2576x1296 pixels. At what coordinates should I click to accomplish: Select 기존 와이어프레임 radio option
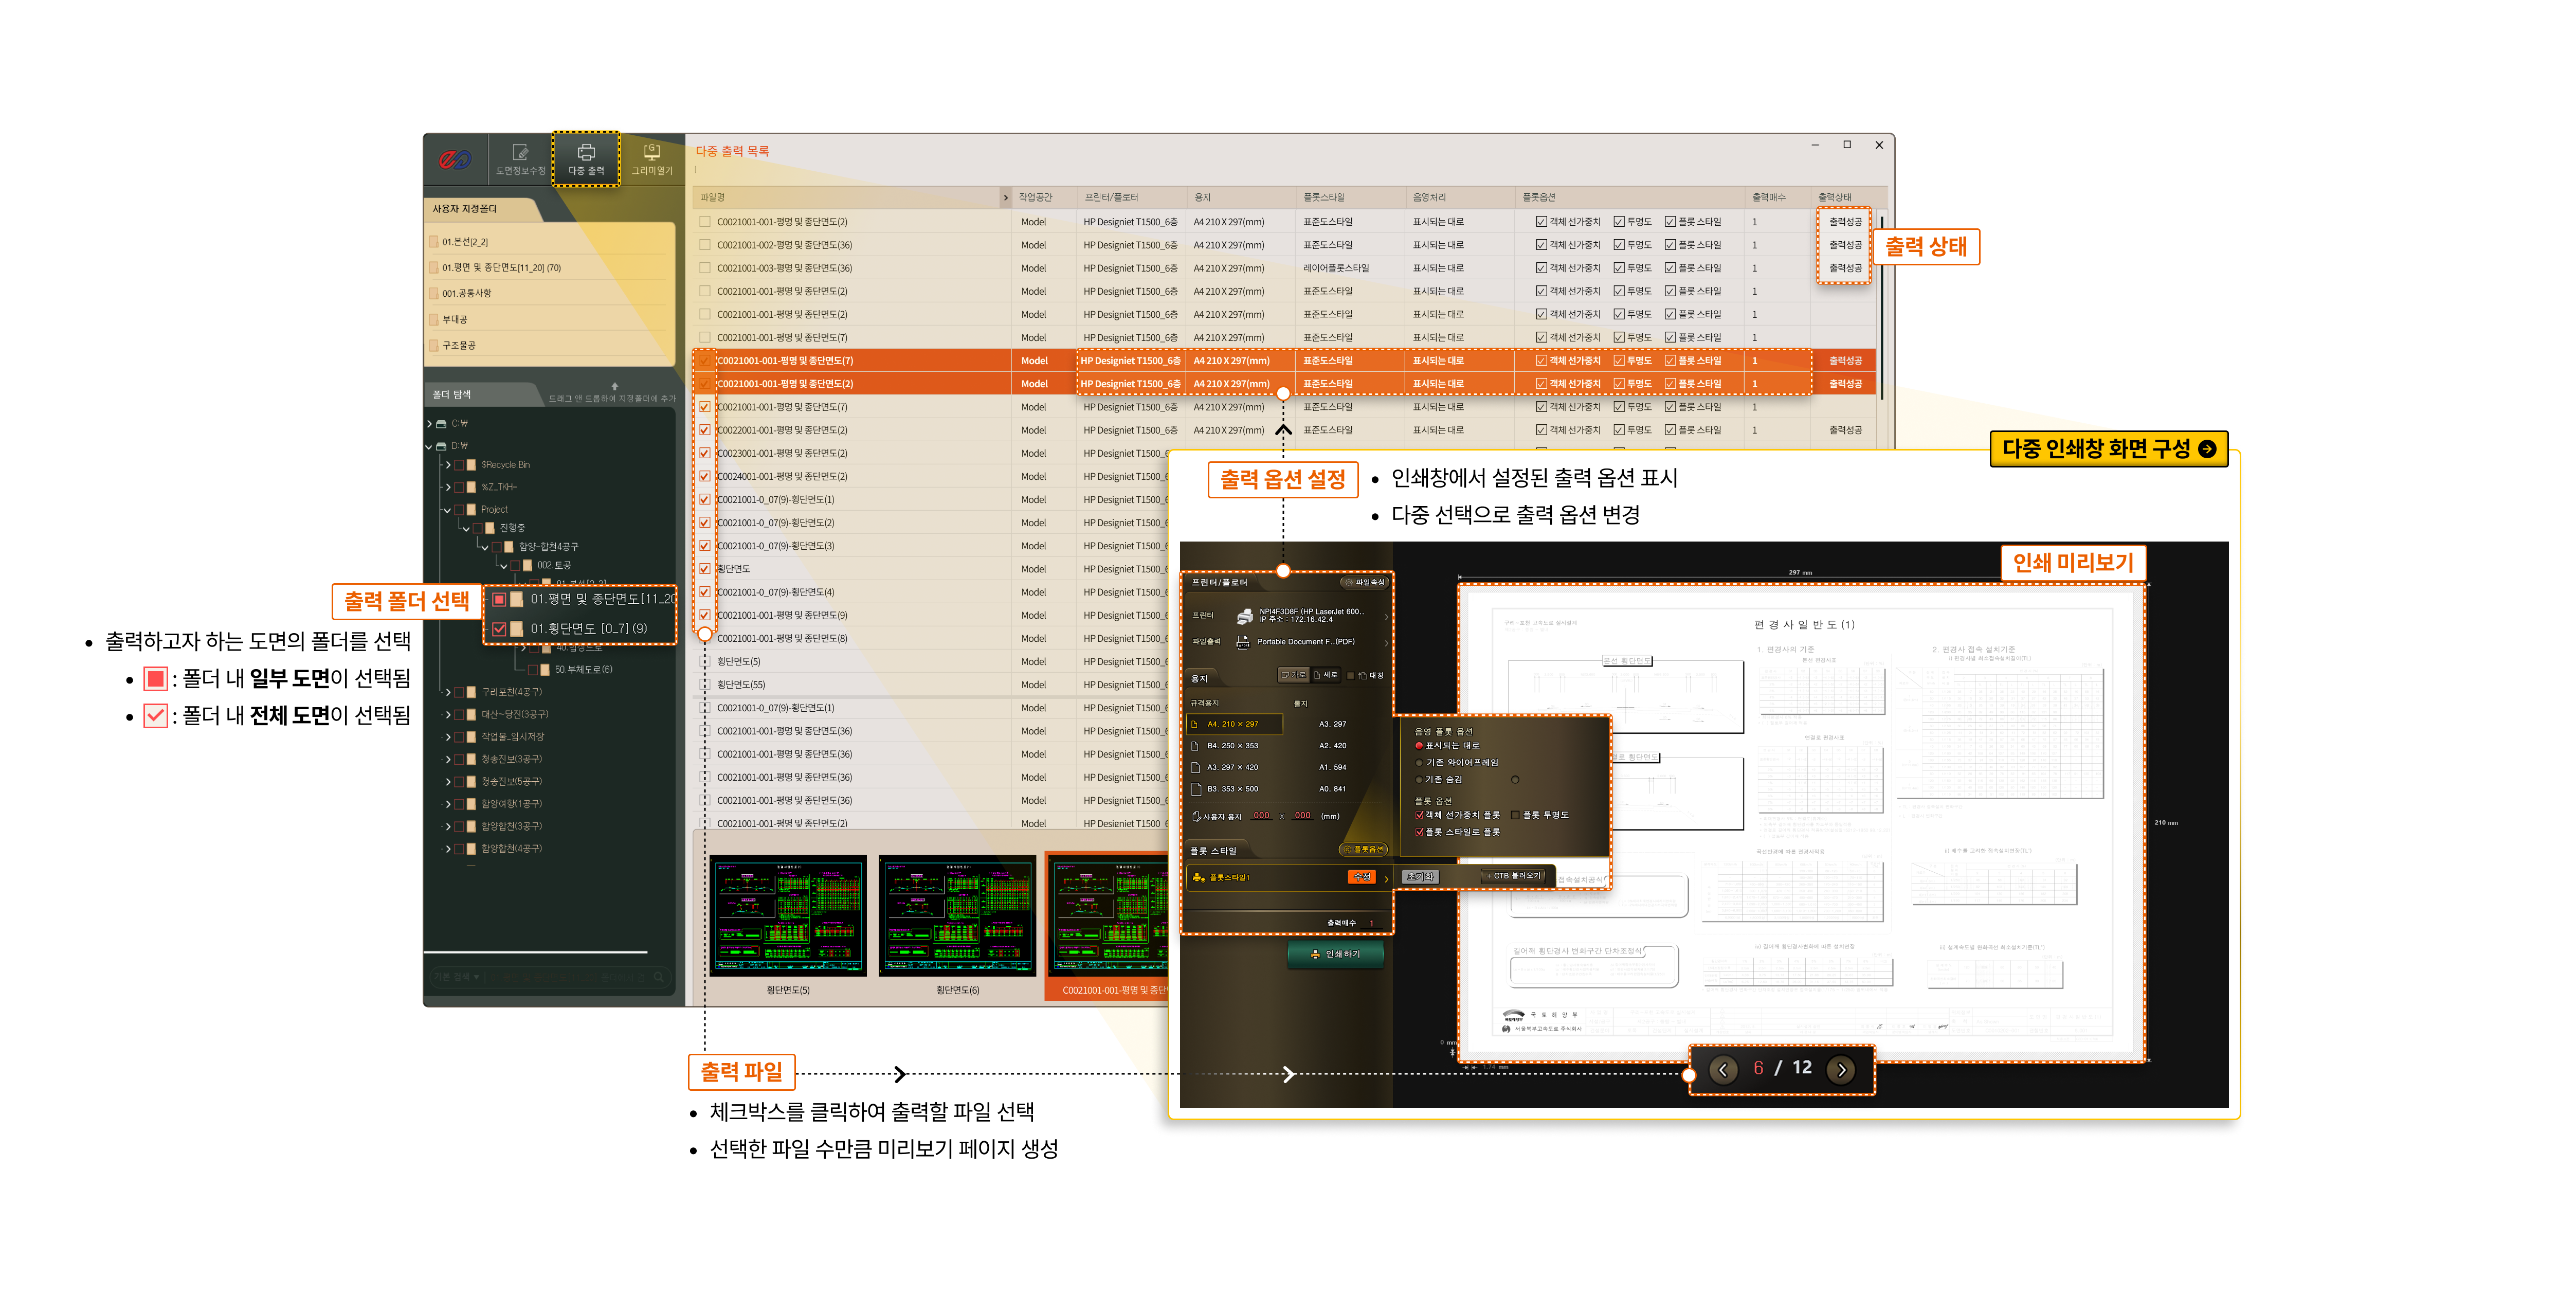(x=1419, y=763)
